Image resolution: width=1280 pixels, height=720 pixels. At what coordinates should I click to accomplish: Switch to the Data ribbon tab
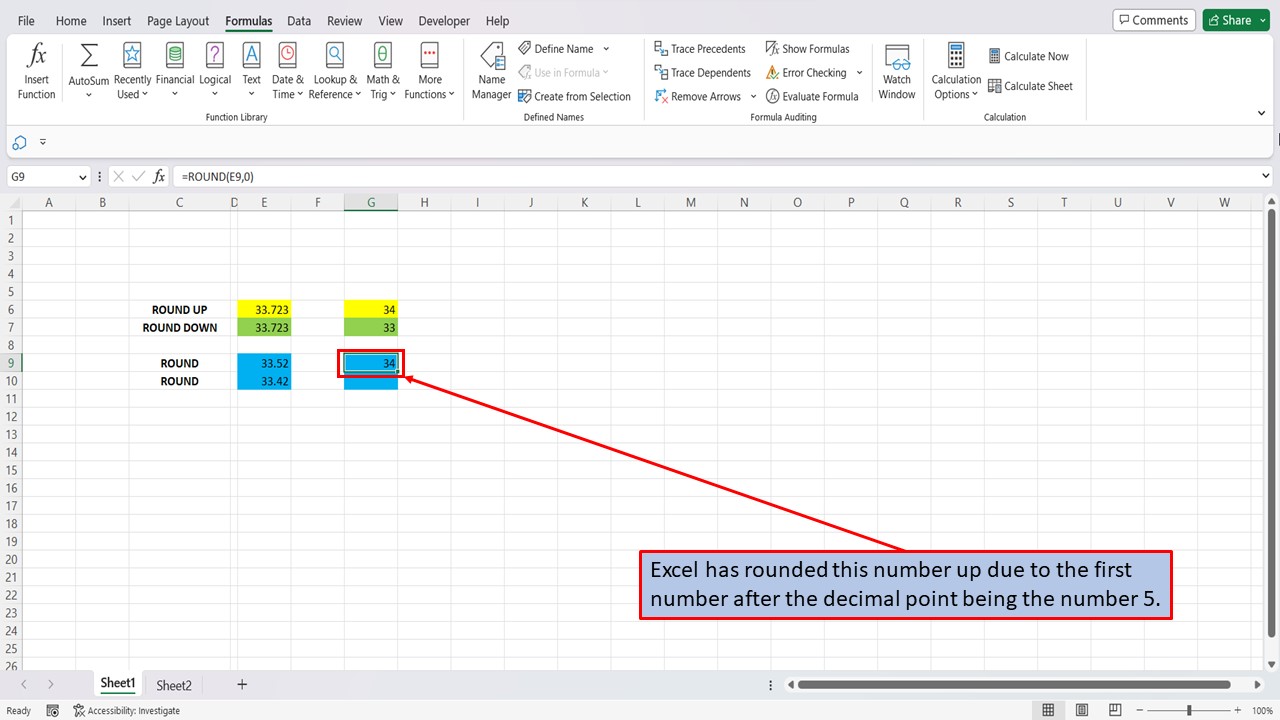[298, 20]
